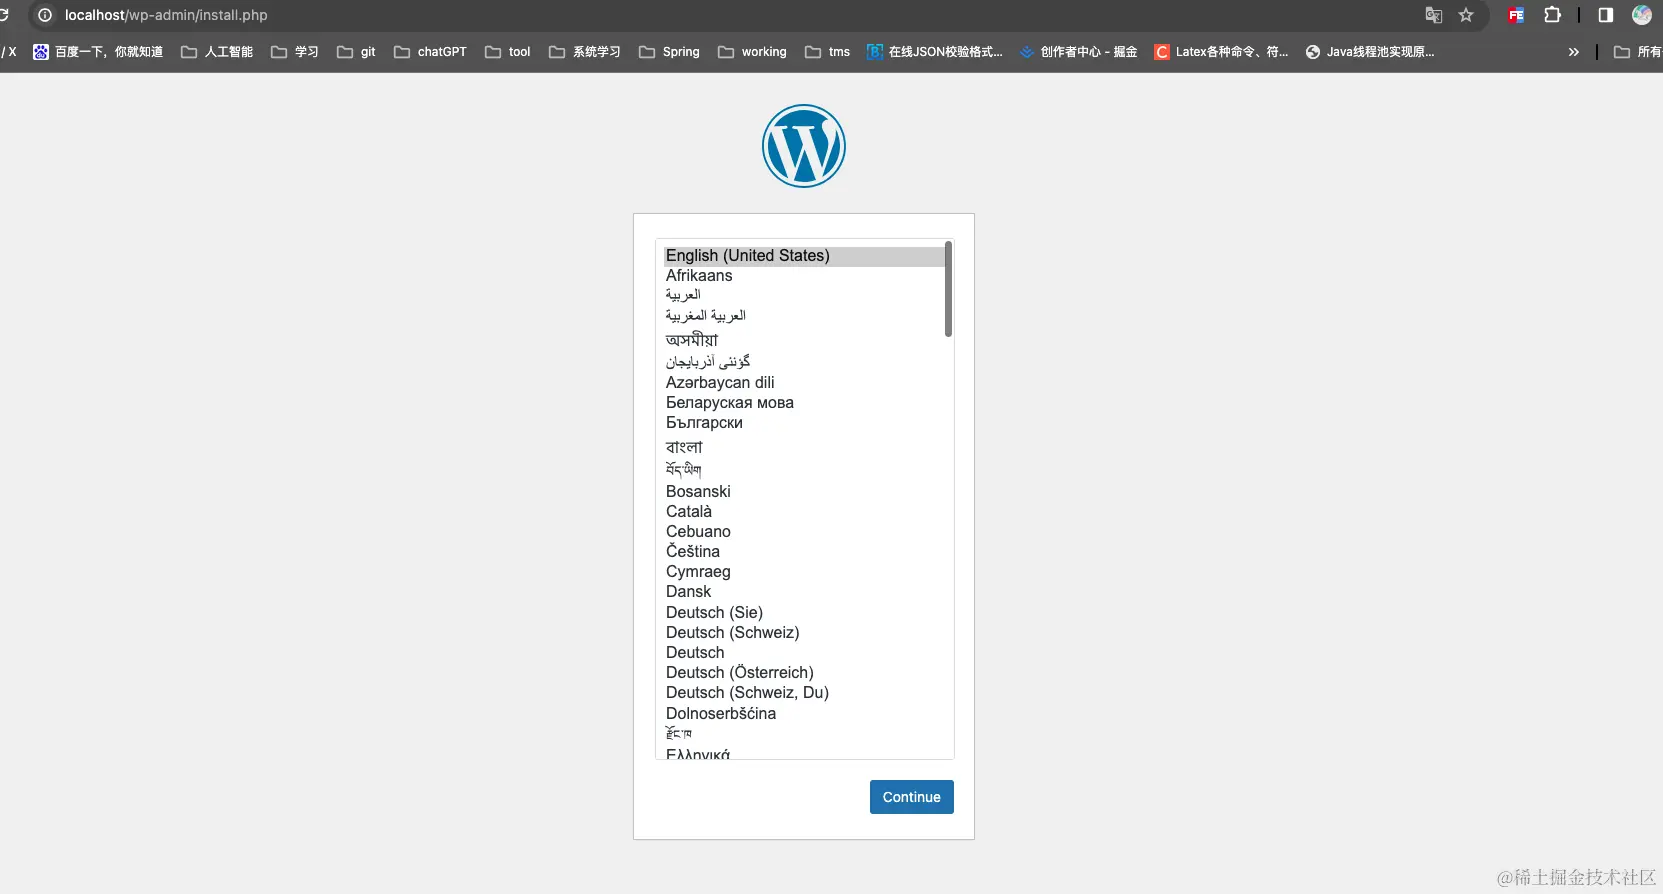
Task: Open the Spring bookmark folder
Action: tap(670, 52)
